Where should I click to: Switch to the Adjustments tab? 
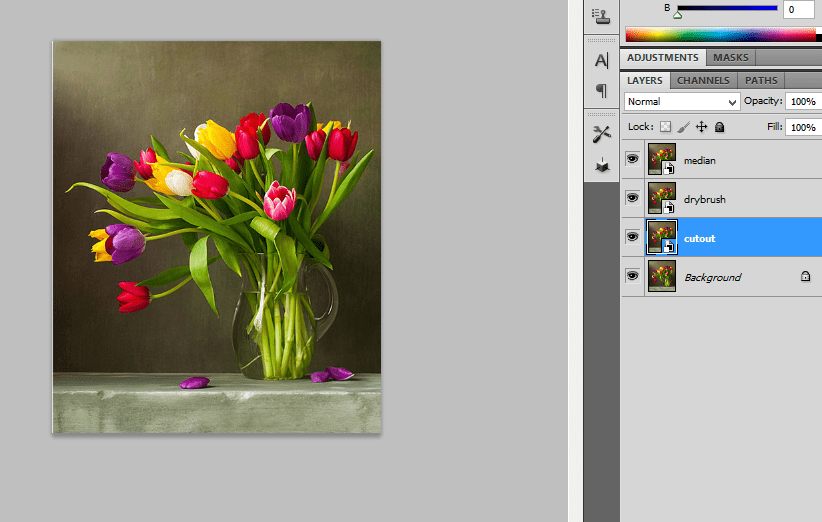tap(663, 58)
